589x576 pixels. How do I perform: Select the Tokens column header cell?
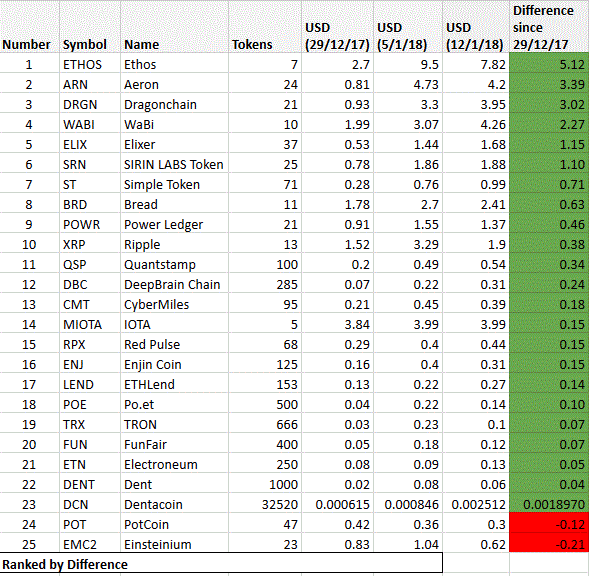[265, 27]
